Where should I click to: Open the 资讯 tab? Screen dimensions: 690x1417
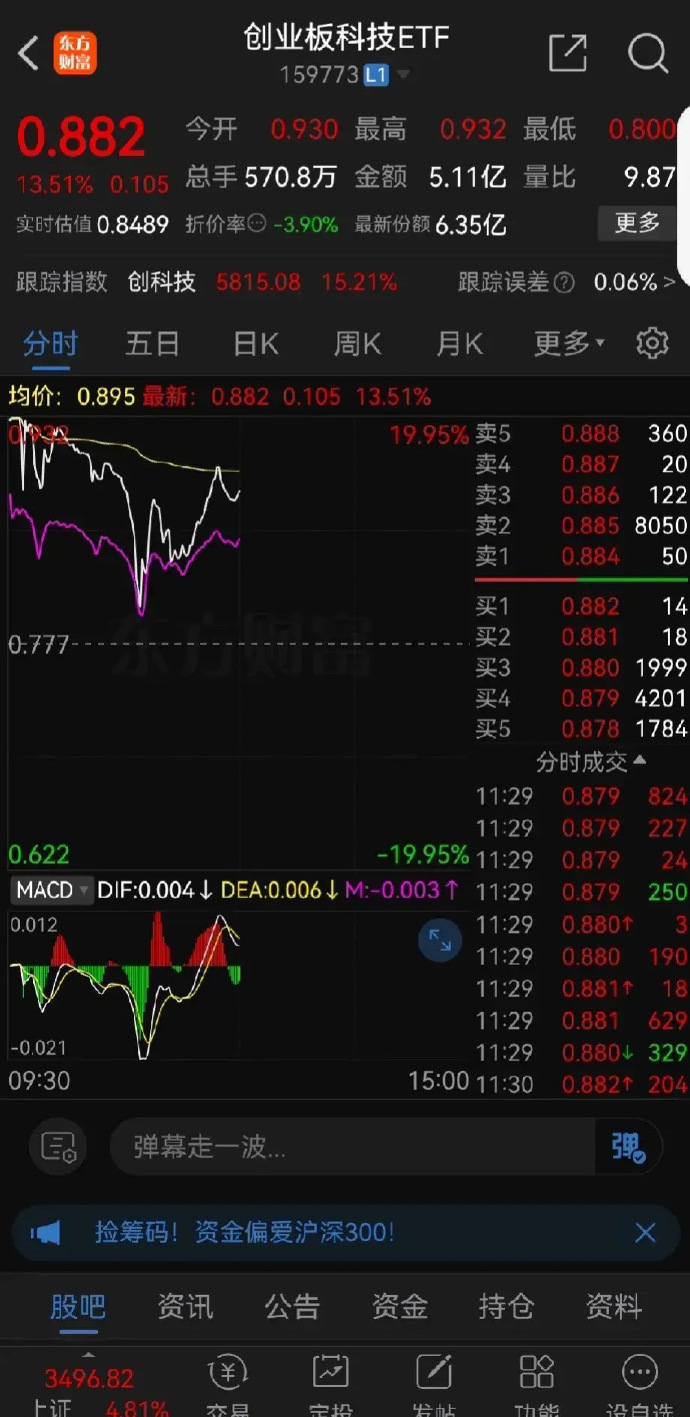(x=185, y=1306)
